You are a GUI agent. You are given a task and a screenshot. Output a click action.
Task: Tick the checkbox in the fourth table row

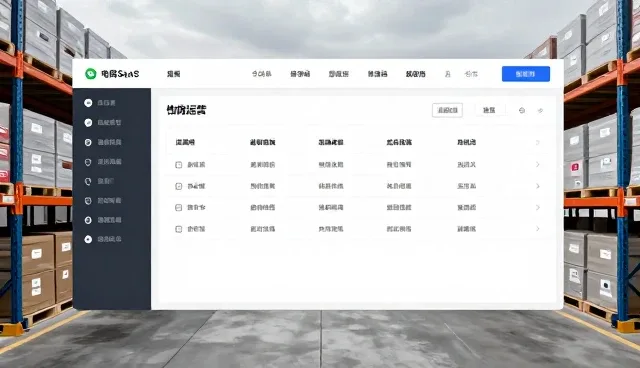point(178,229)
